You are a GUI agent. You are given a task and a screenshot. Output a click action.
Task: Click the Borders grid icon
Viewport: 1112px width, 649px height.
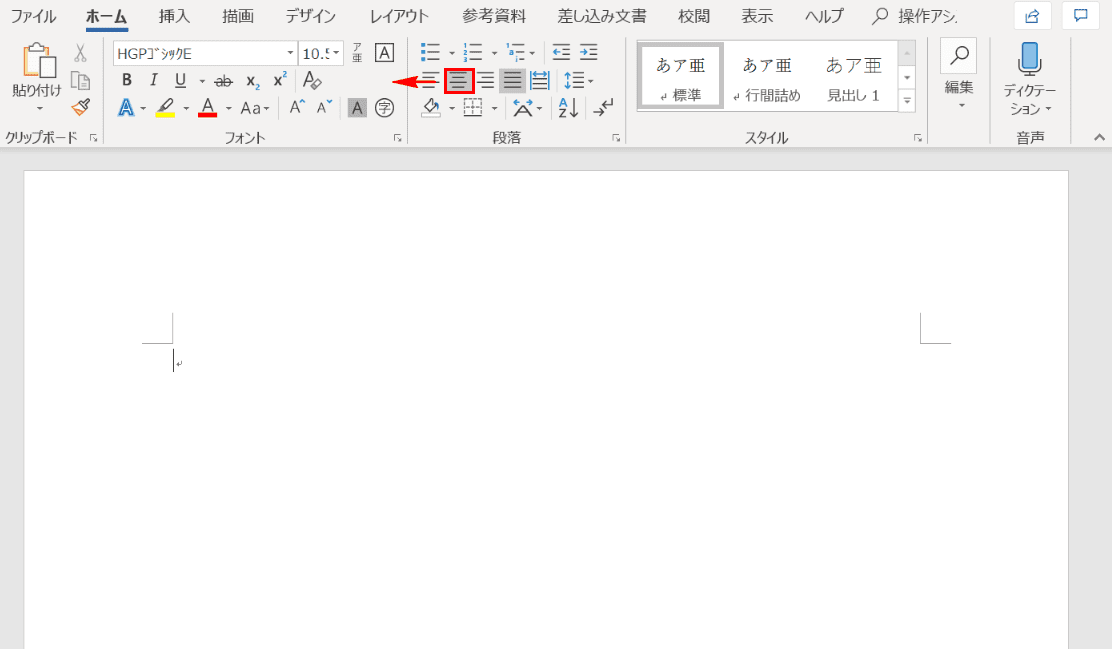(x=473, y=108)
